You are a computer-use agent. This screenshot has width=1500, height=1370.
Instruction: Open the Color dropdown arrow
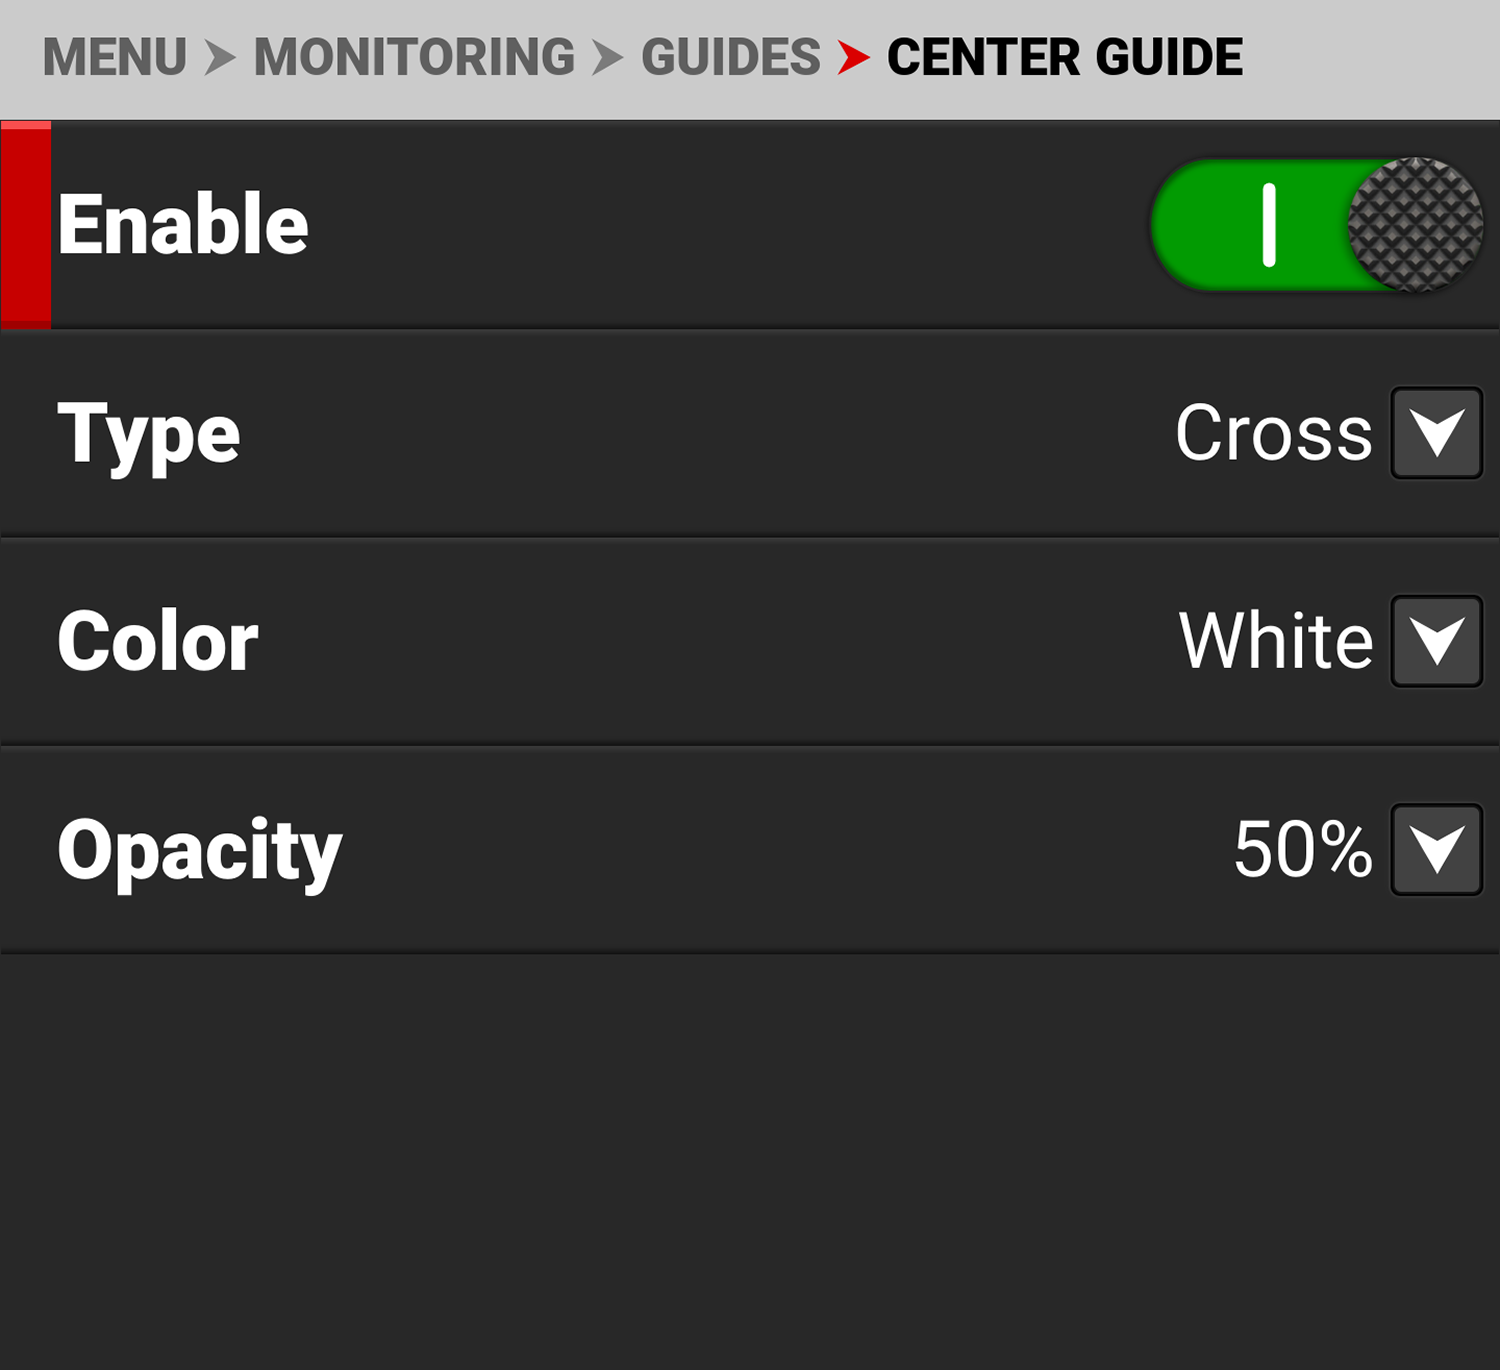click(1436, 641)
